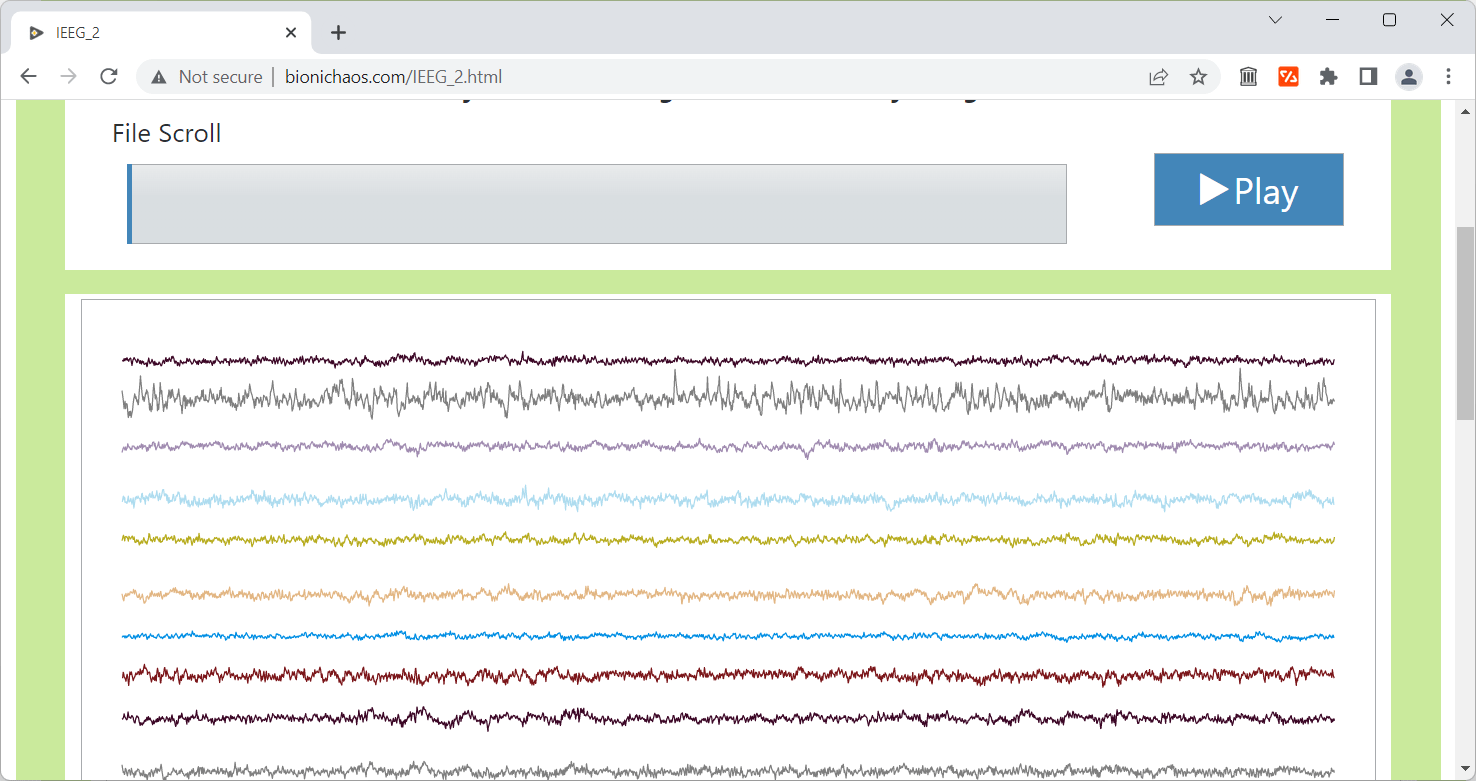
Task: Click the trash-shaped extension icon
Action: click(x=1248, y=76)
